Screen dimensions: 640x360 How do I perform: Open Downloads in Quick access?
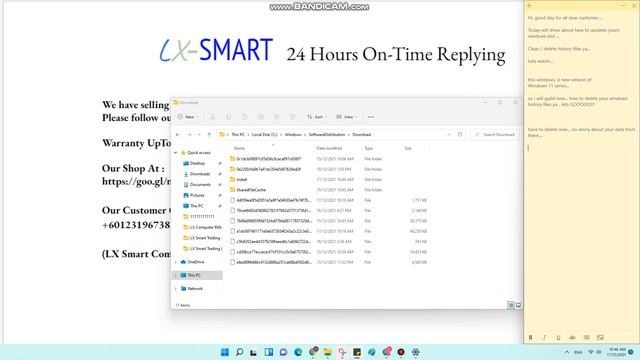[200, 174]
